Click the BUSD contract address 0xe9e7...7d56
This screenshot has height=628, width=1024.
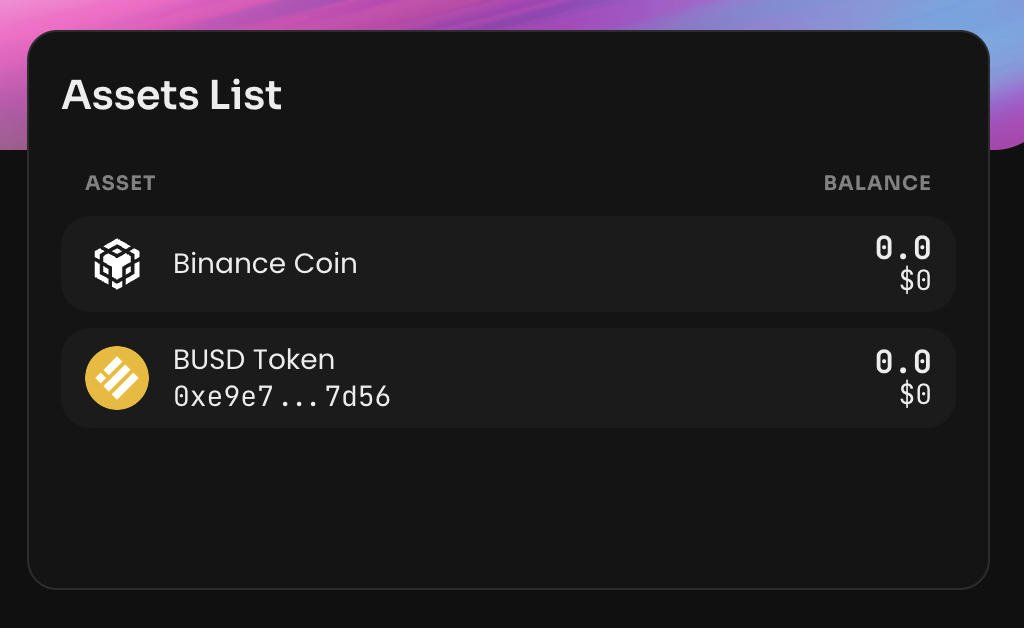click(282, 397)
